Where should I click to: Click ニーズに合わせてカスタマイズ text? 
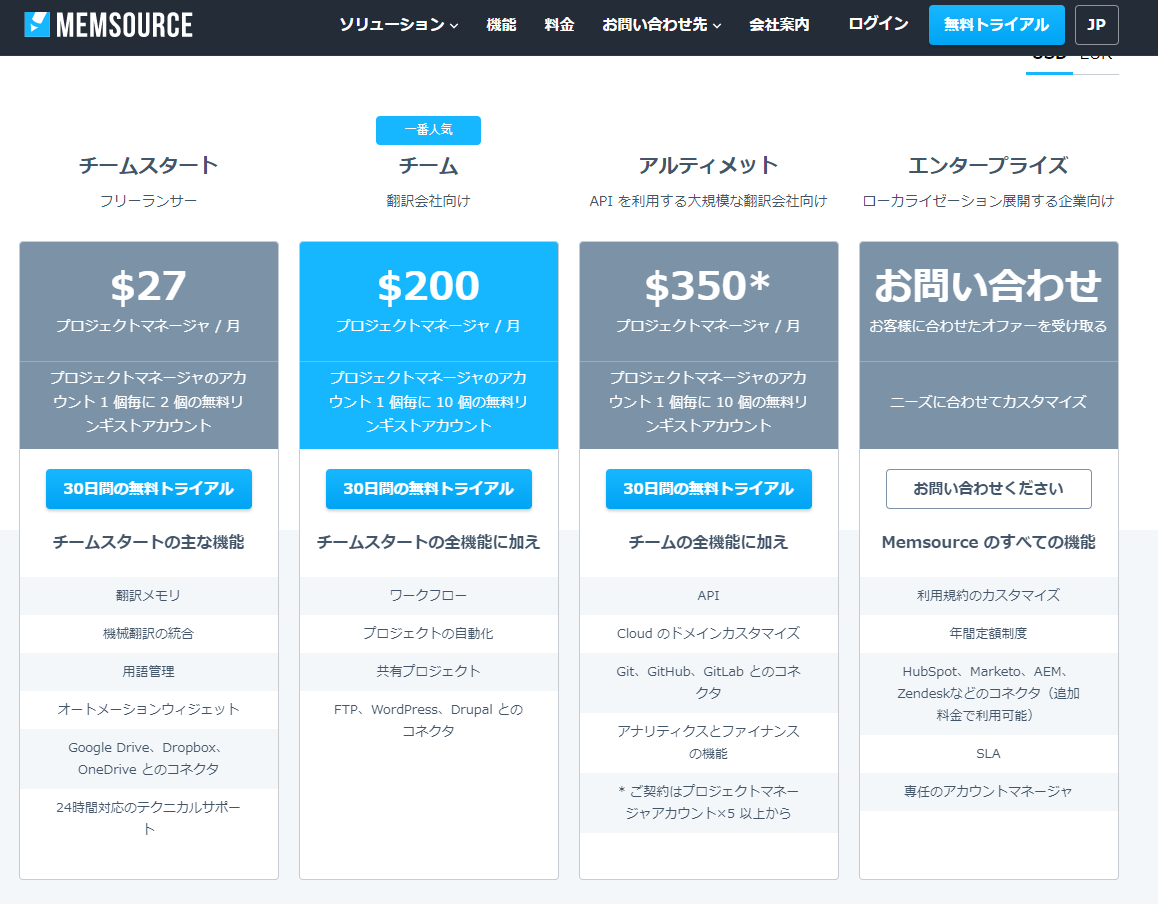988,402
